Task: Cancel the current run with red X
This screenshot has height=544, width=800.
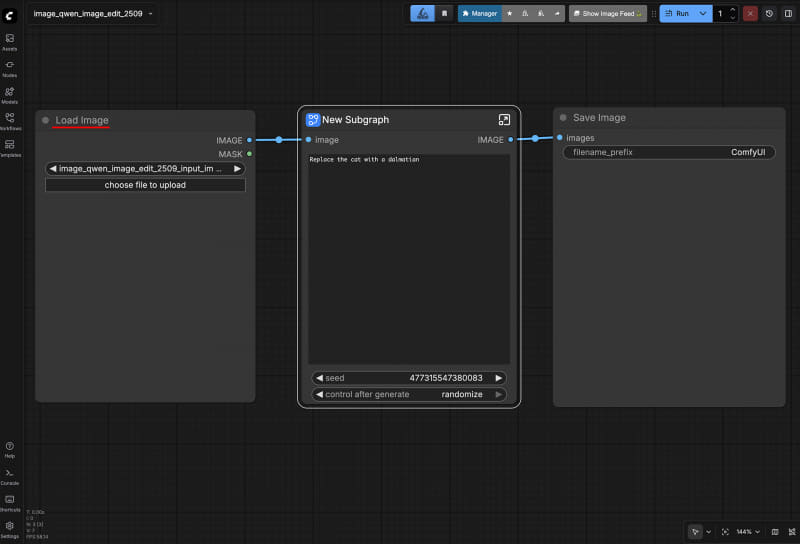Action: (x=750, y=14)
